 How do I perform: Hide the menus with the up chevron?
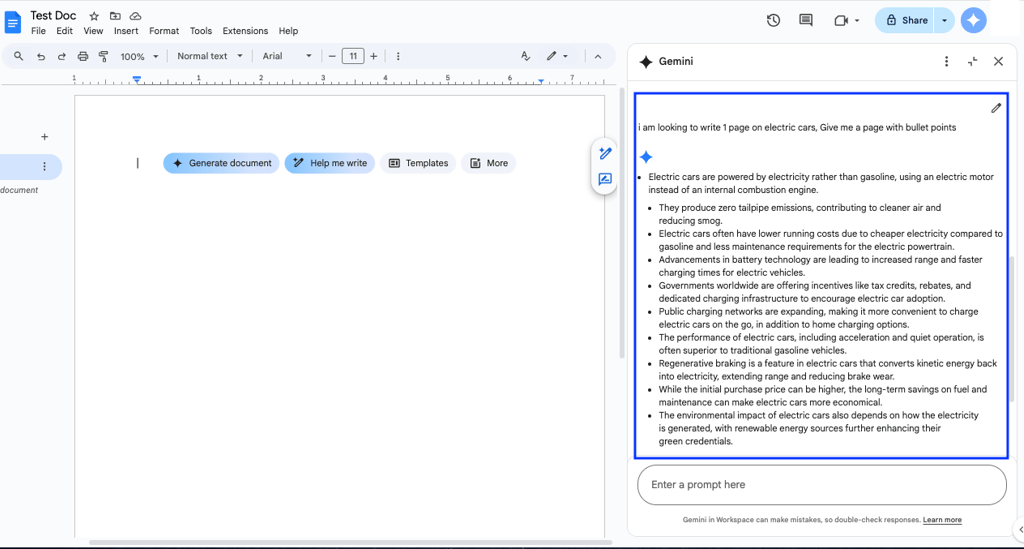click(x=598, y=57)
